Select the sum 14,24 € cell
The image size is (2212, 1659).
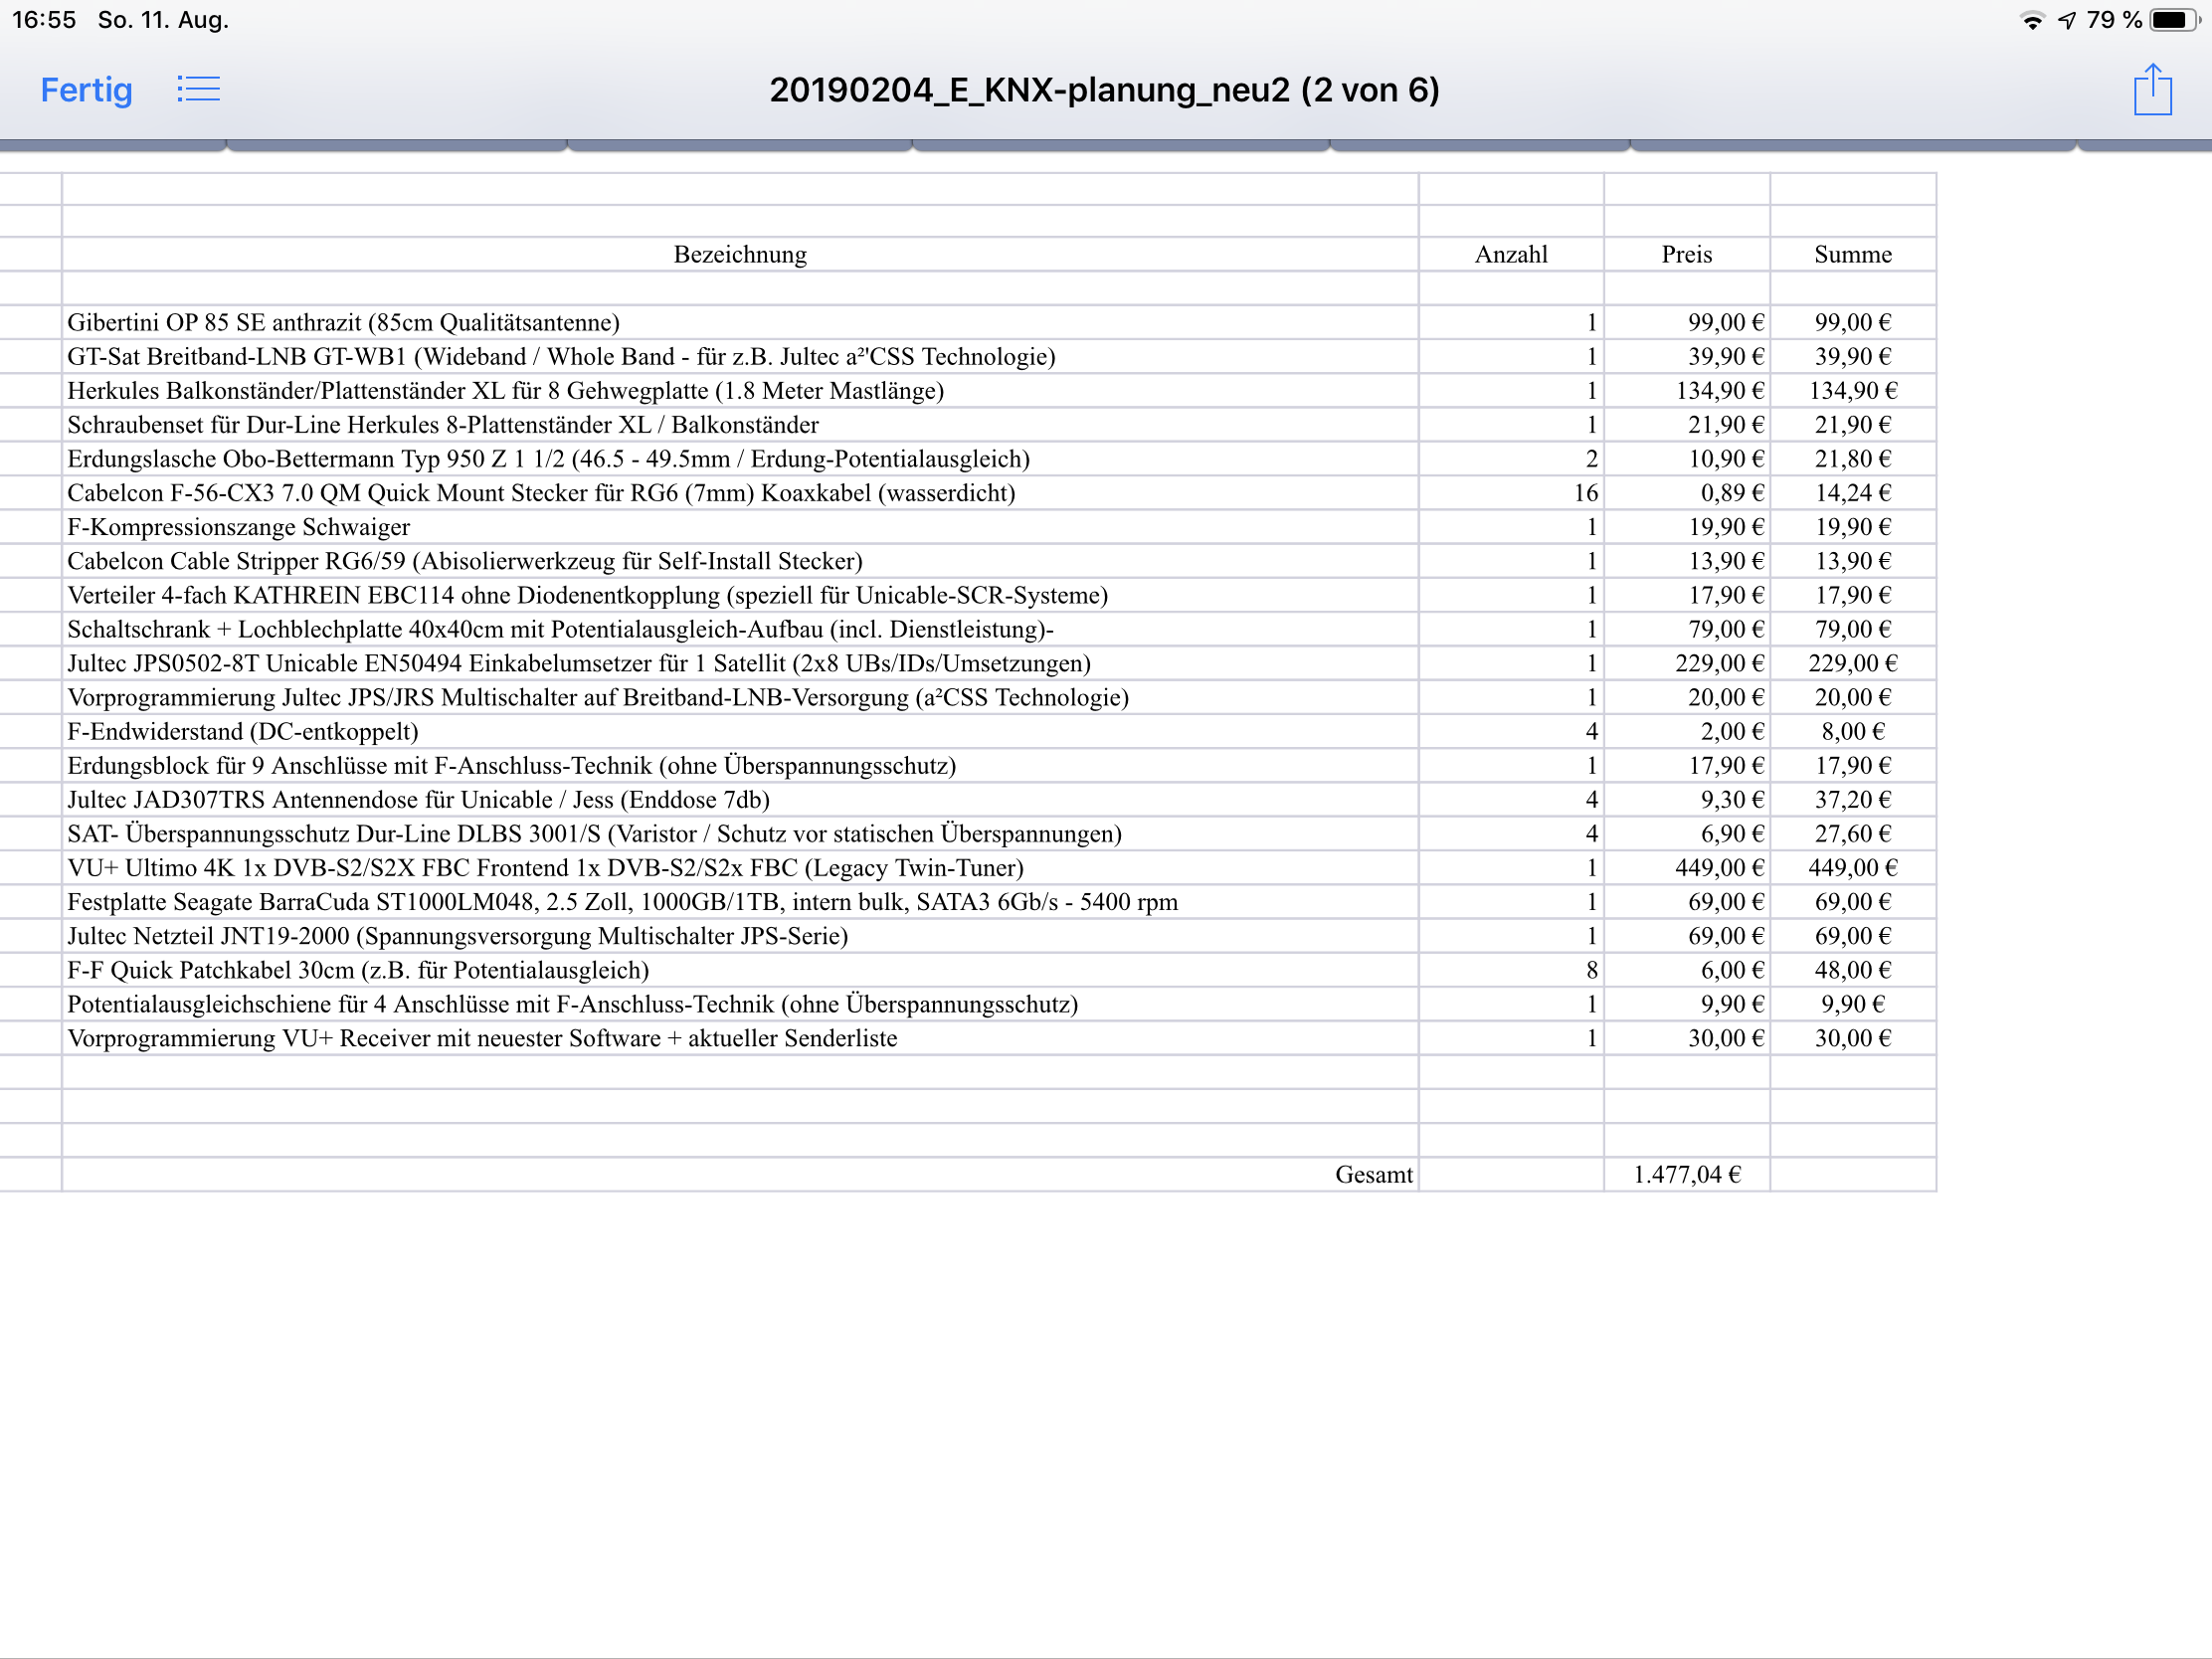click(x=1853, y=492)
